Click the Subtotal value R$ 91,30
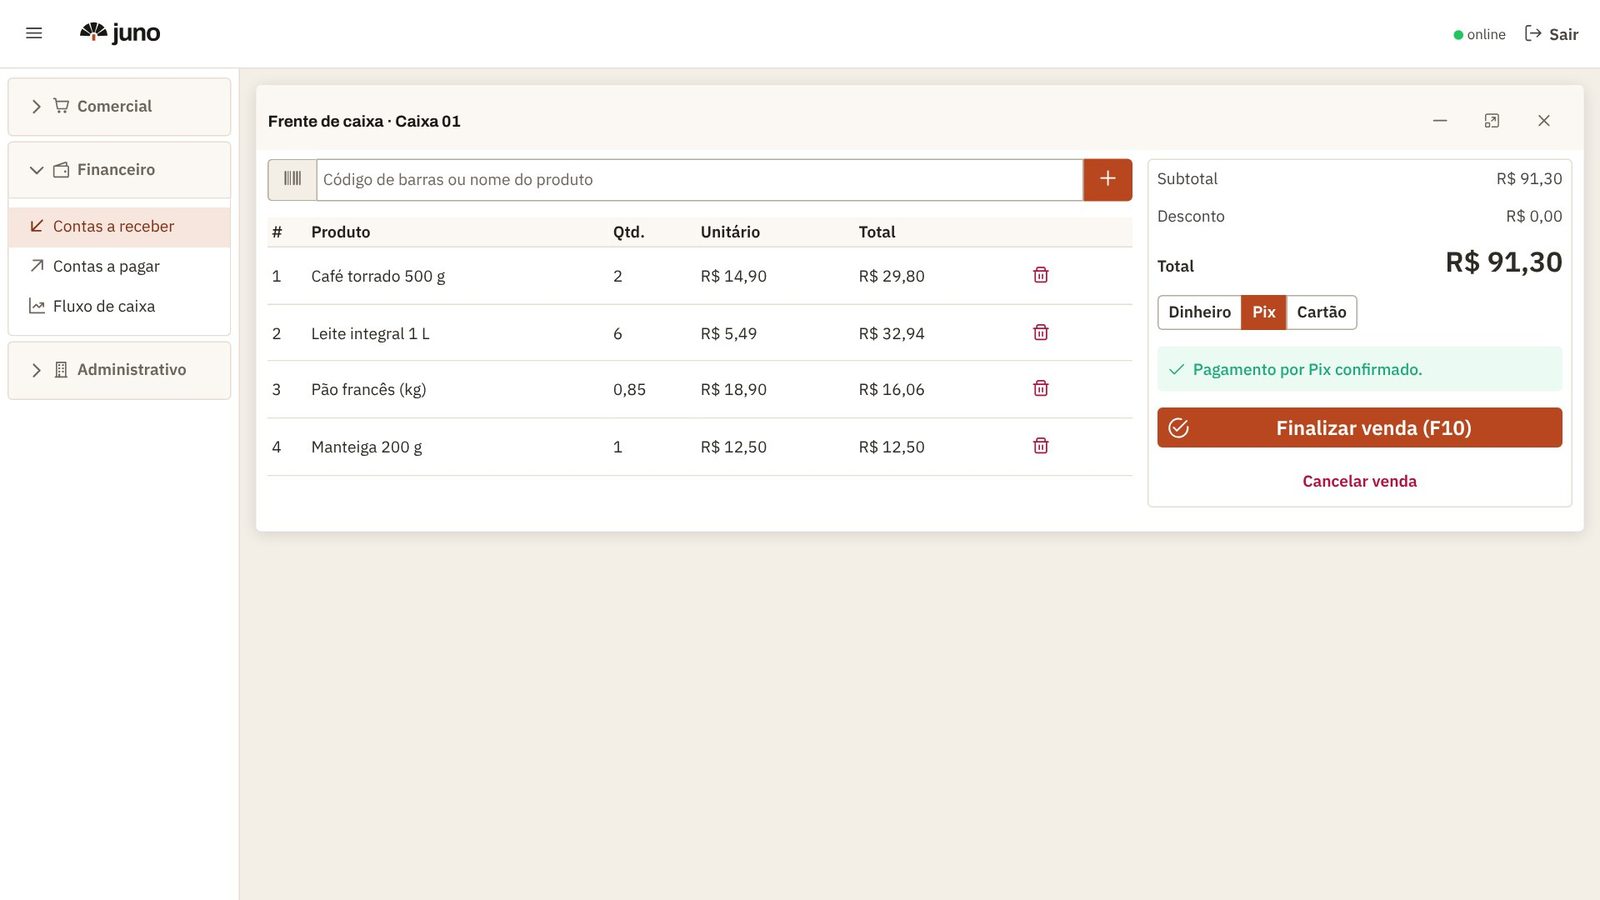Image resolution: width=1600 pixels, height=900 pixels. 1529,179
